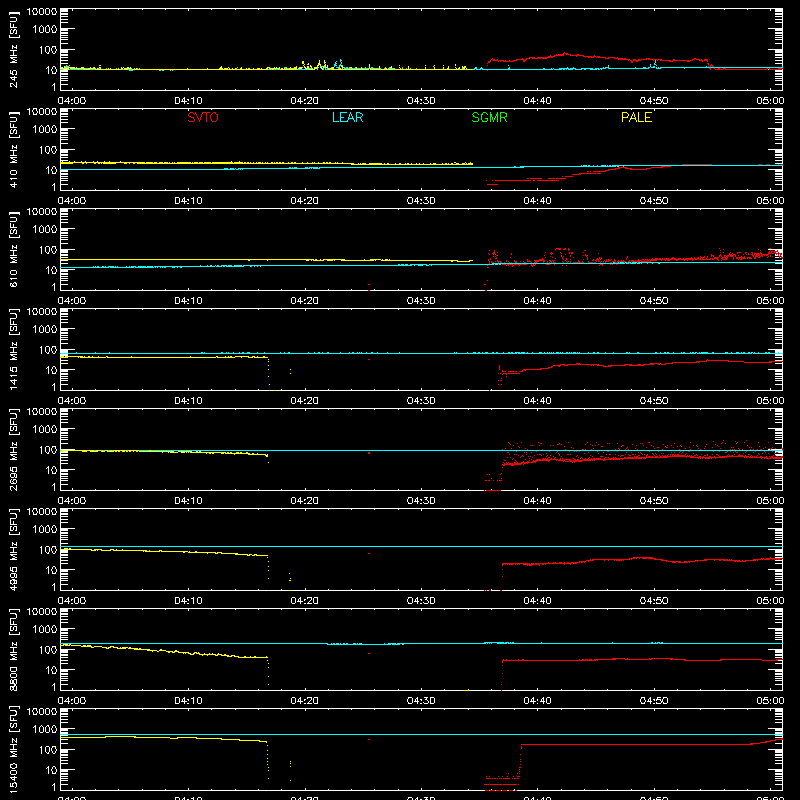This screenshot has width=800, height=800.
Task: Select the '2695 MHz [SFU]' axis title
Action: pos(13,449)
